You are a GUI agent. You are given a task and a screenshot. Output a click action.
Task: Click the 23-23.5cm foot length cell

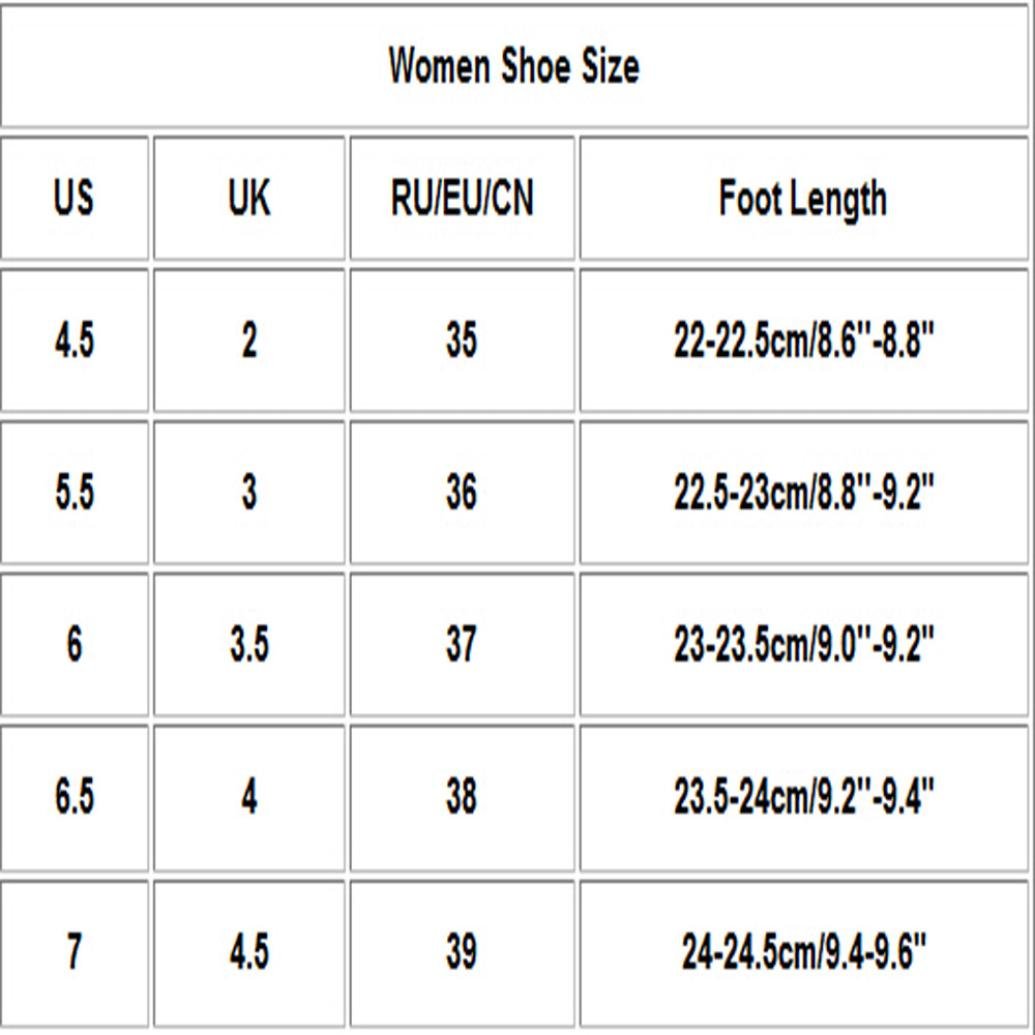point(803,645)
